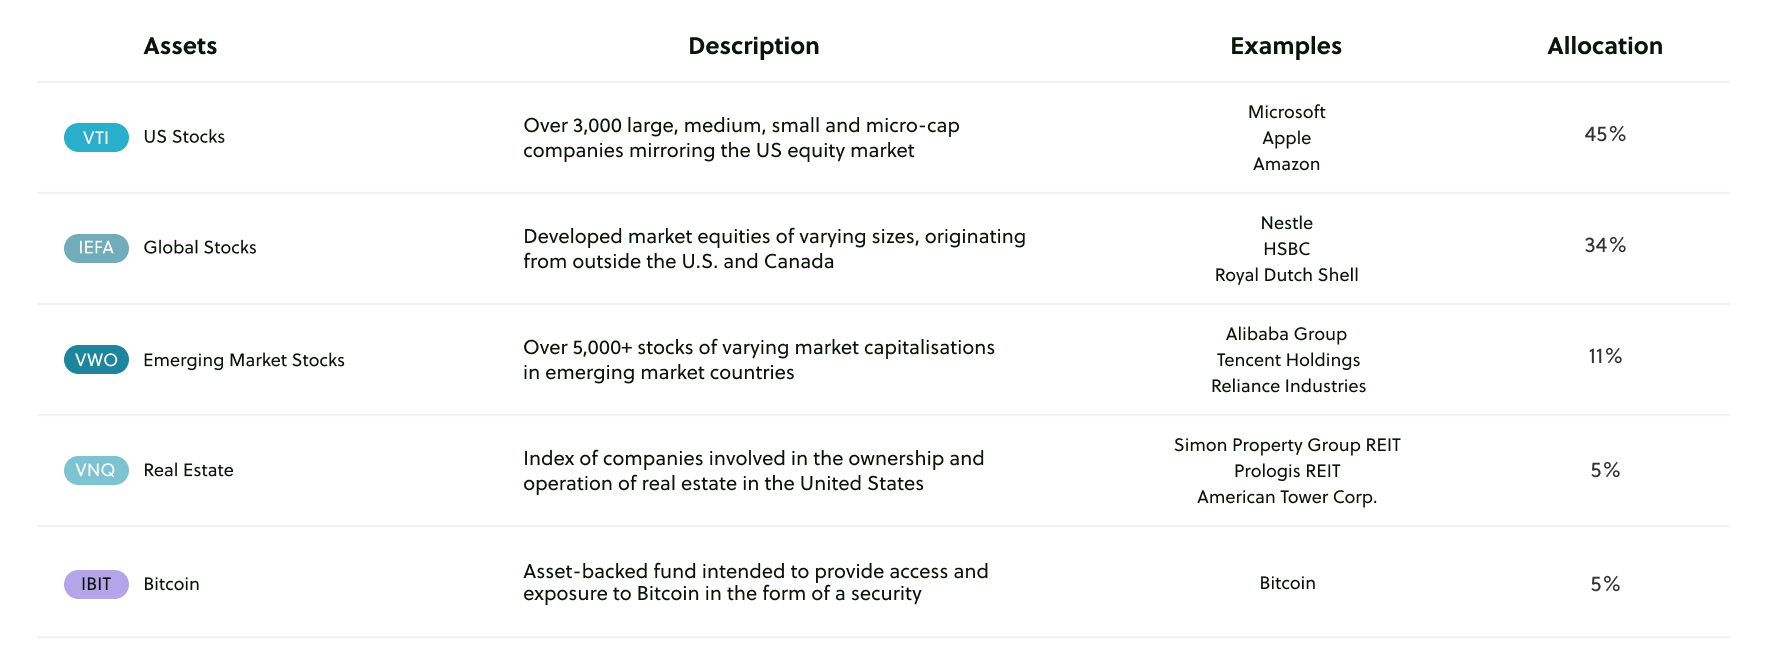Screen dimensions: 1766x669
Task: Click Simon Property Group REIT text
Action: pyautogui.click(x=1287, y=445)
